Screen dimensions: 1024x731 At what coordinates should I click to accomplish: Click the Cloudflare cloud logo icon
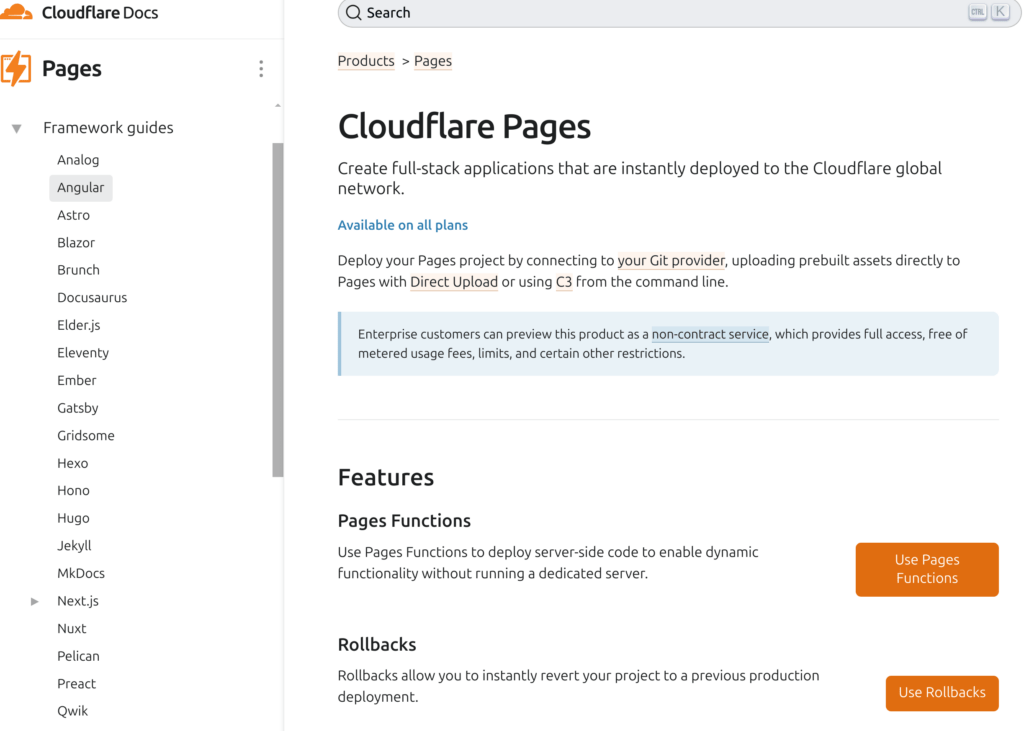click(16, 12)
